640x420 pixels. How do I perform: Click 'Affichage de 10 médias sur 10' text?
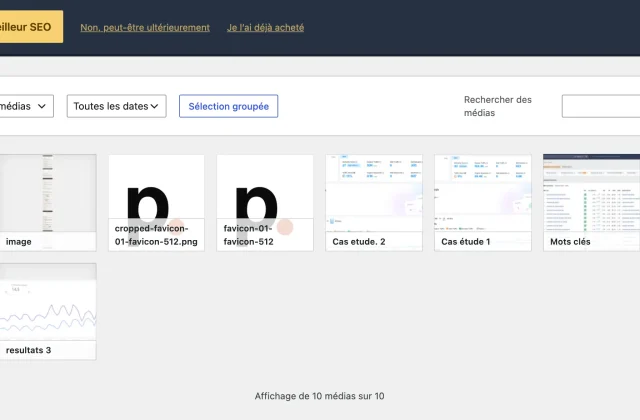(320, 396)
